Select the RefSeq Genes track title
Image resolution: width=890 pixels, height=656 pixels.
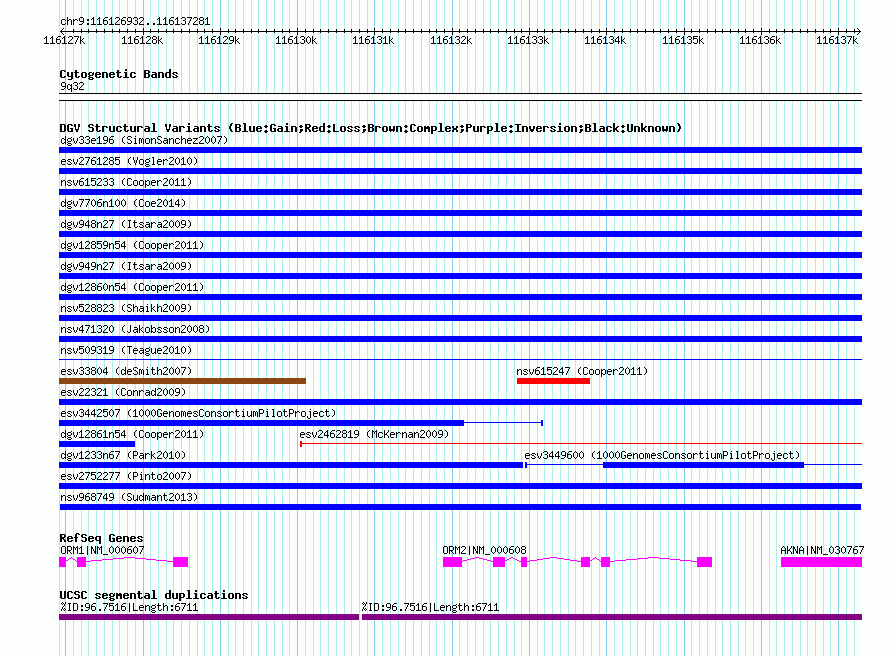[x=101, y=538]
